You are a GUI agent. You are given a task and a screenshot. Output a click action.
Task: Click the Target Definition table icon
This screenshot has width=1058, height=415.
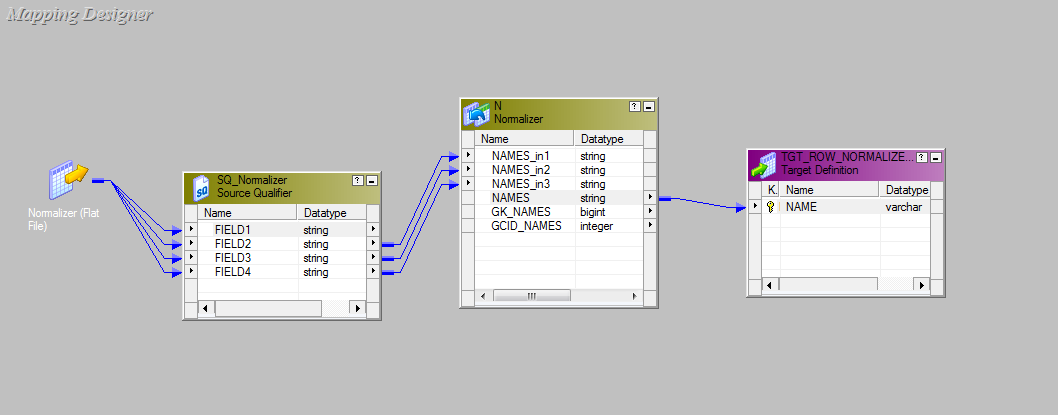point(764,164)
